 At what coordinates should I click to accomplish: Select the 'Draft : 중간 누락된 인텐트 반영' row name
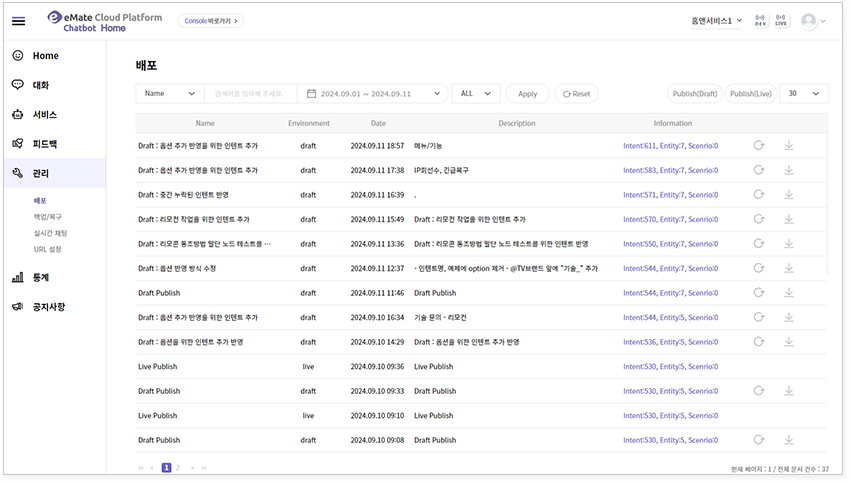click(x=183, y=194)
